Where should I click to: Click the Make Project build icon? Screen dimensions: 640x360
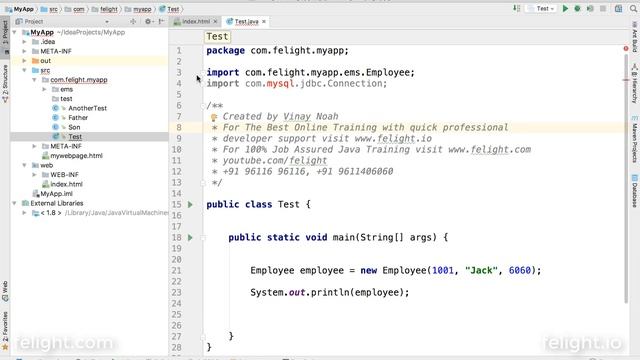point(516,9)
